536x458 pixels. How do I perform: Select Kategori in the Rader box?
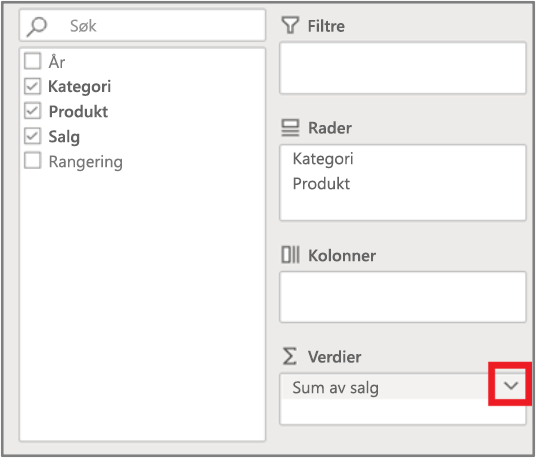click(x=323, y=159)
